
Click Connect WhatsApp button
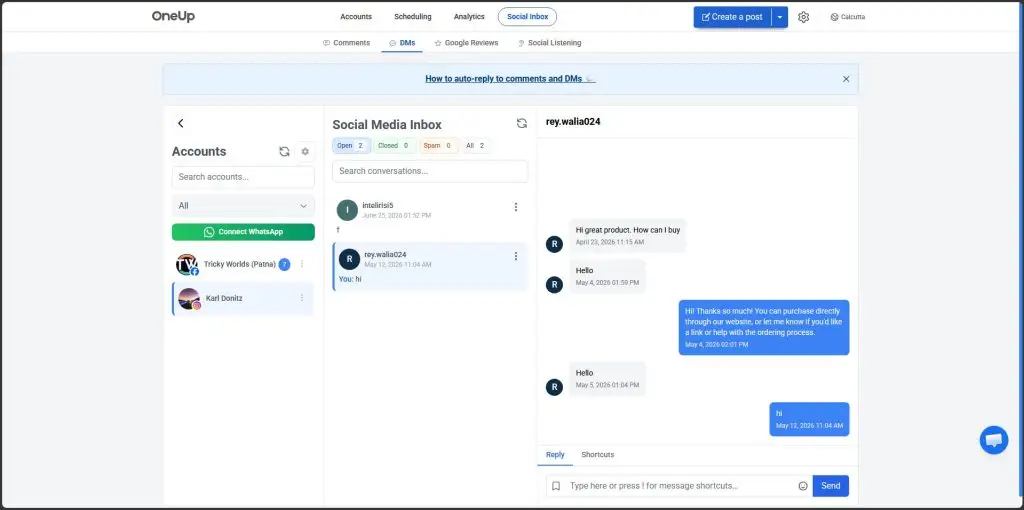243,232
